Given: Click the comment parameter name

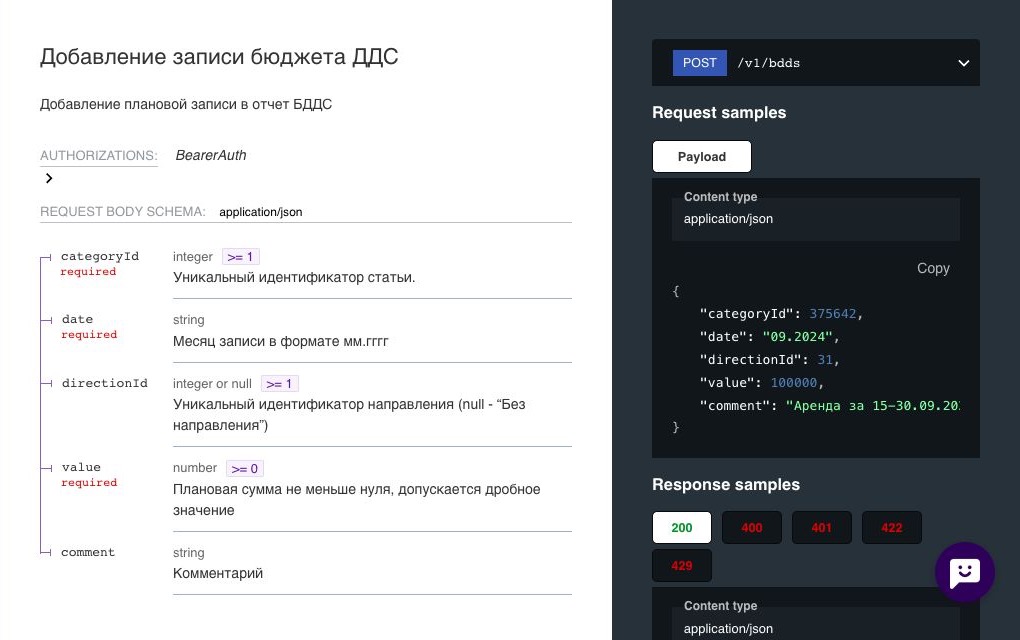Looking at the screenshot, I should [88, 552].
